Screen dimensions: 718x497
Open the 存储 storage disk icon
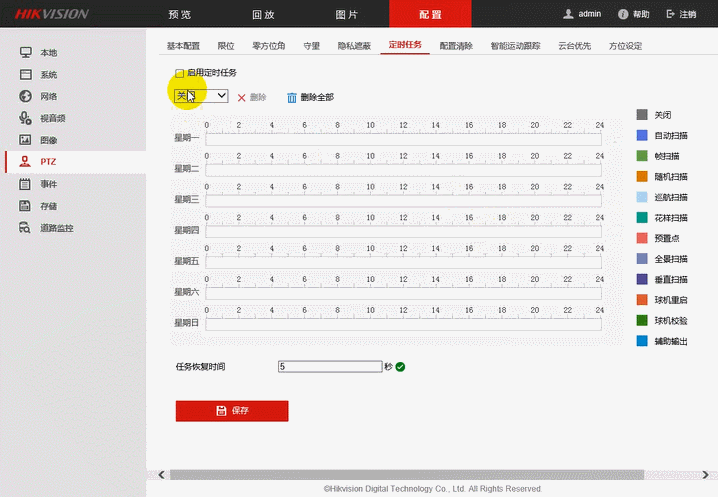click(x=25, y=206)
